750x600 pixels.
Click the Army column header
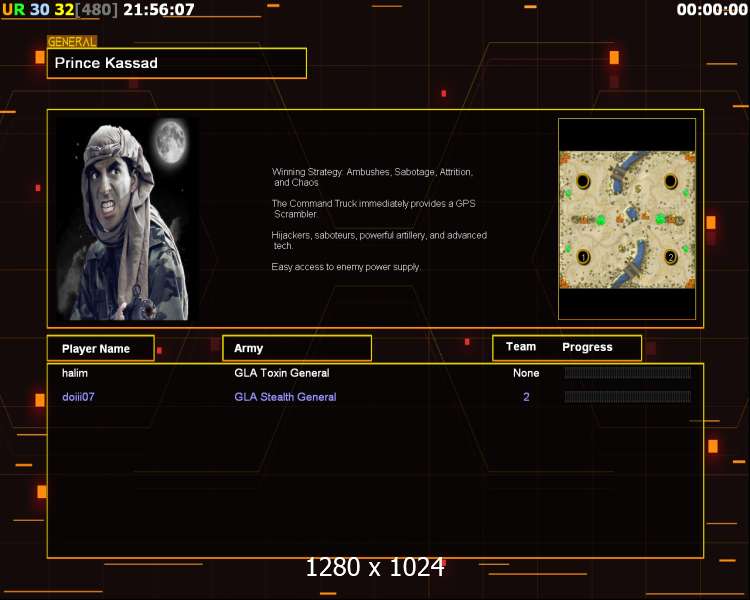pyautogui.click(x=296, y=348)
